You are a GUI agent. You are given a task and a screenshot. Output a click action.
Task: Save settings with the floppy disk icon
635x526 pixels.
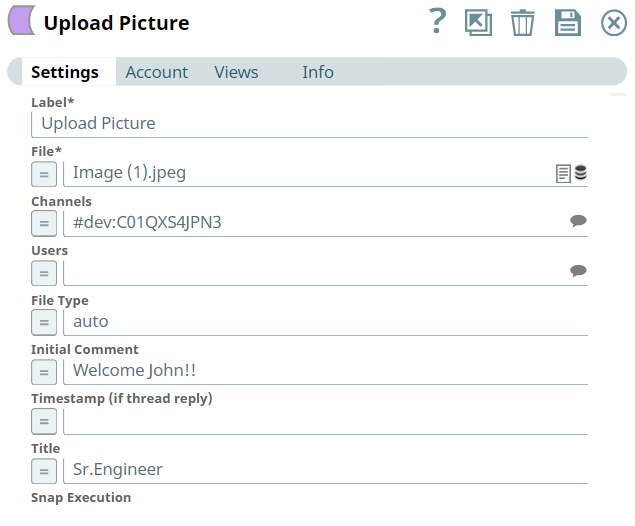tap(567, 23)
